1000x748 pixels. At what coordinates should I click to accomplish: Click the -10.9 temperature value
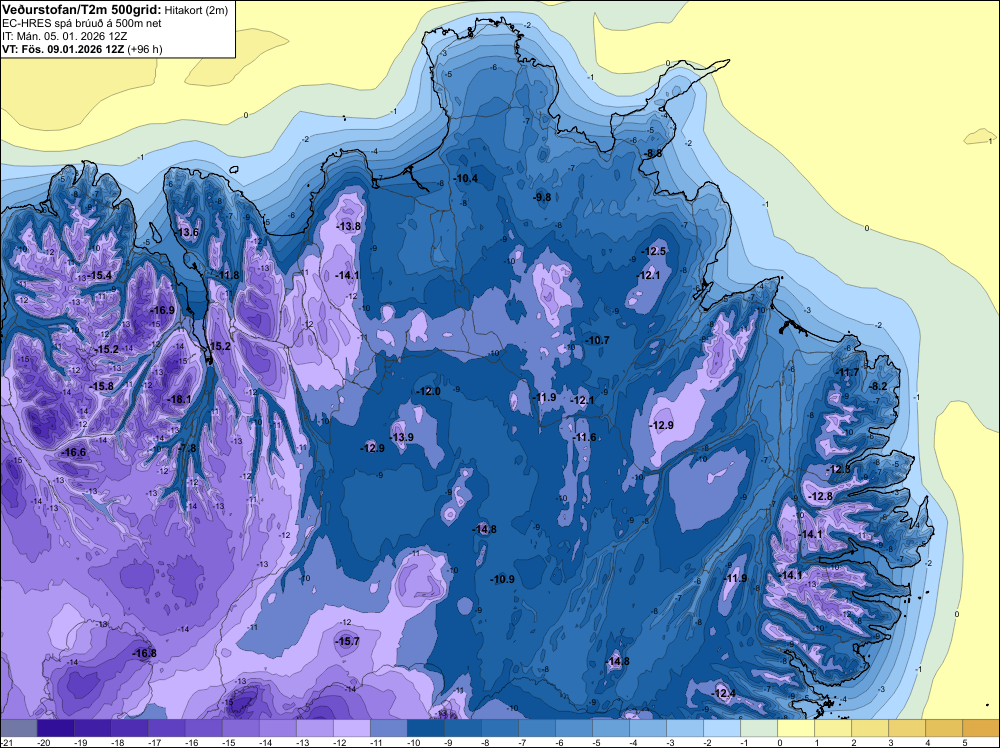(x=502, y=579)
